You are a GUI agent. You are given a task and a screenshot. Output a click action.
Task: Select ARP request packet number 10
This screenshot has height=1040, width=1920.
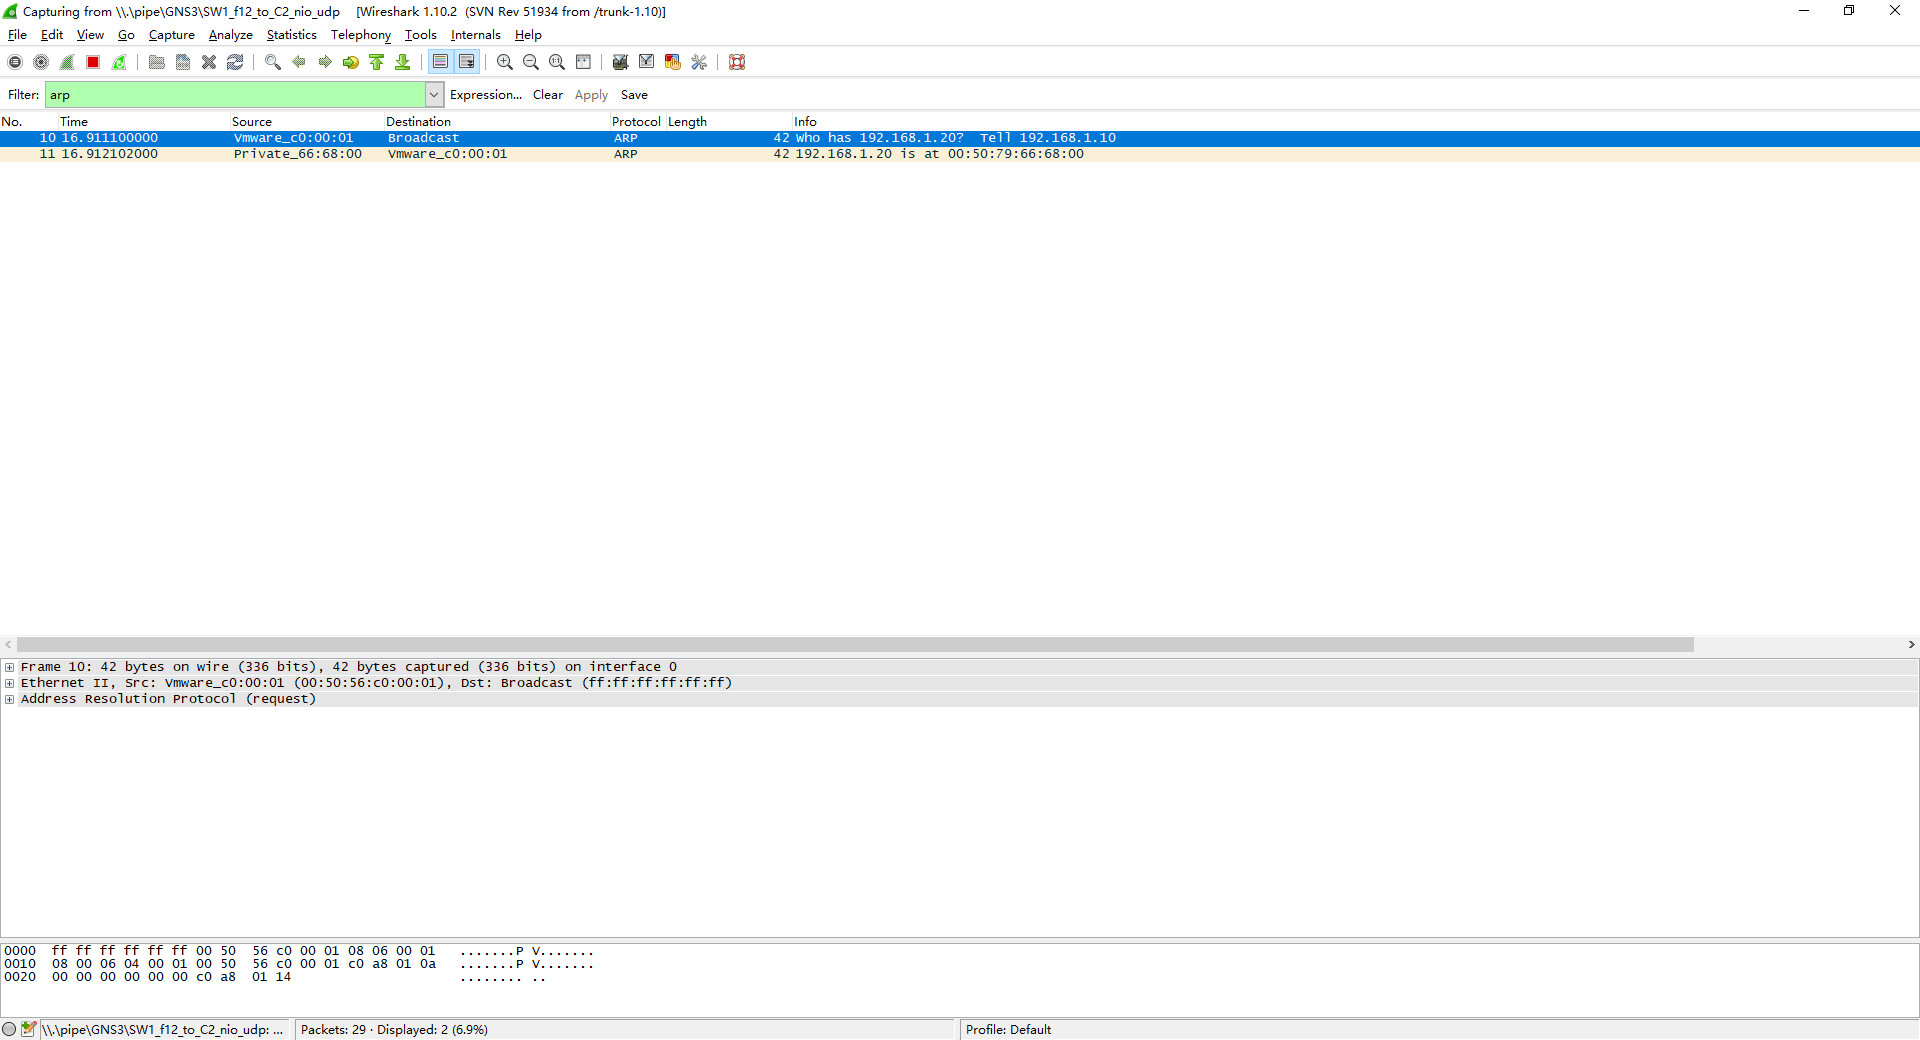pos(960,138)
